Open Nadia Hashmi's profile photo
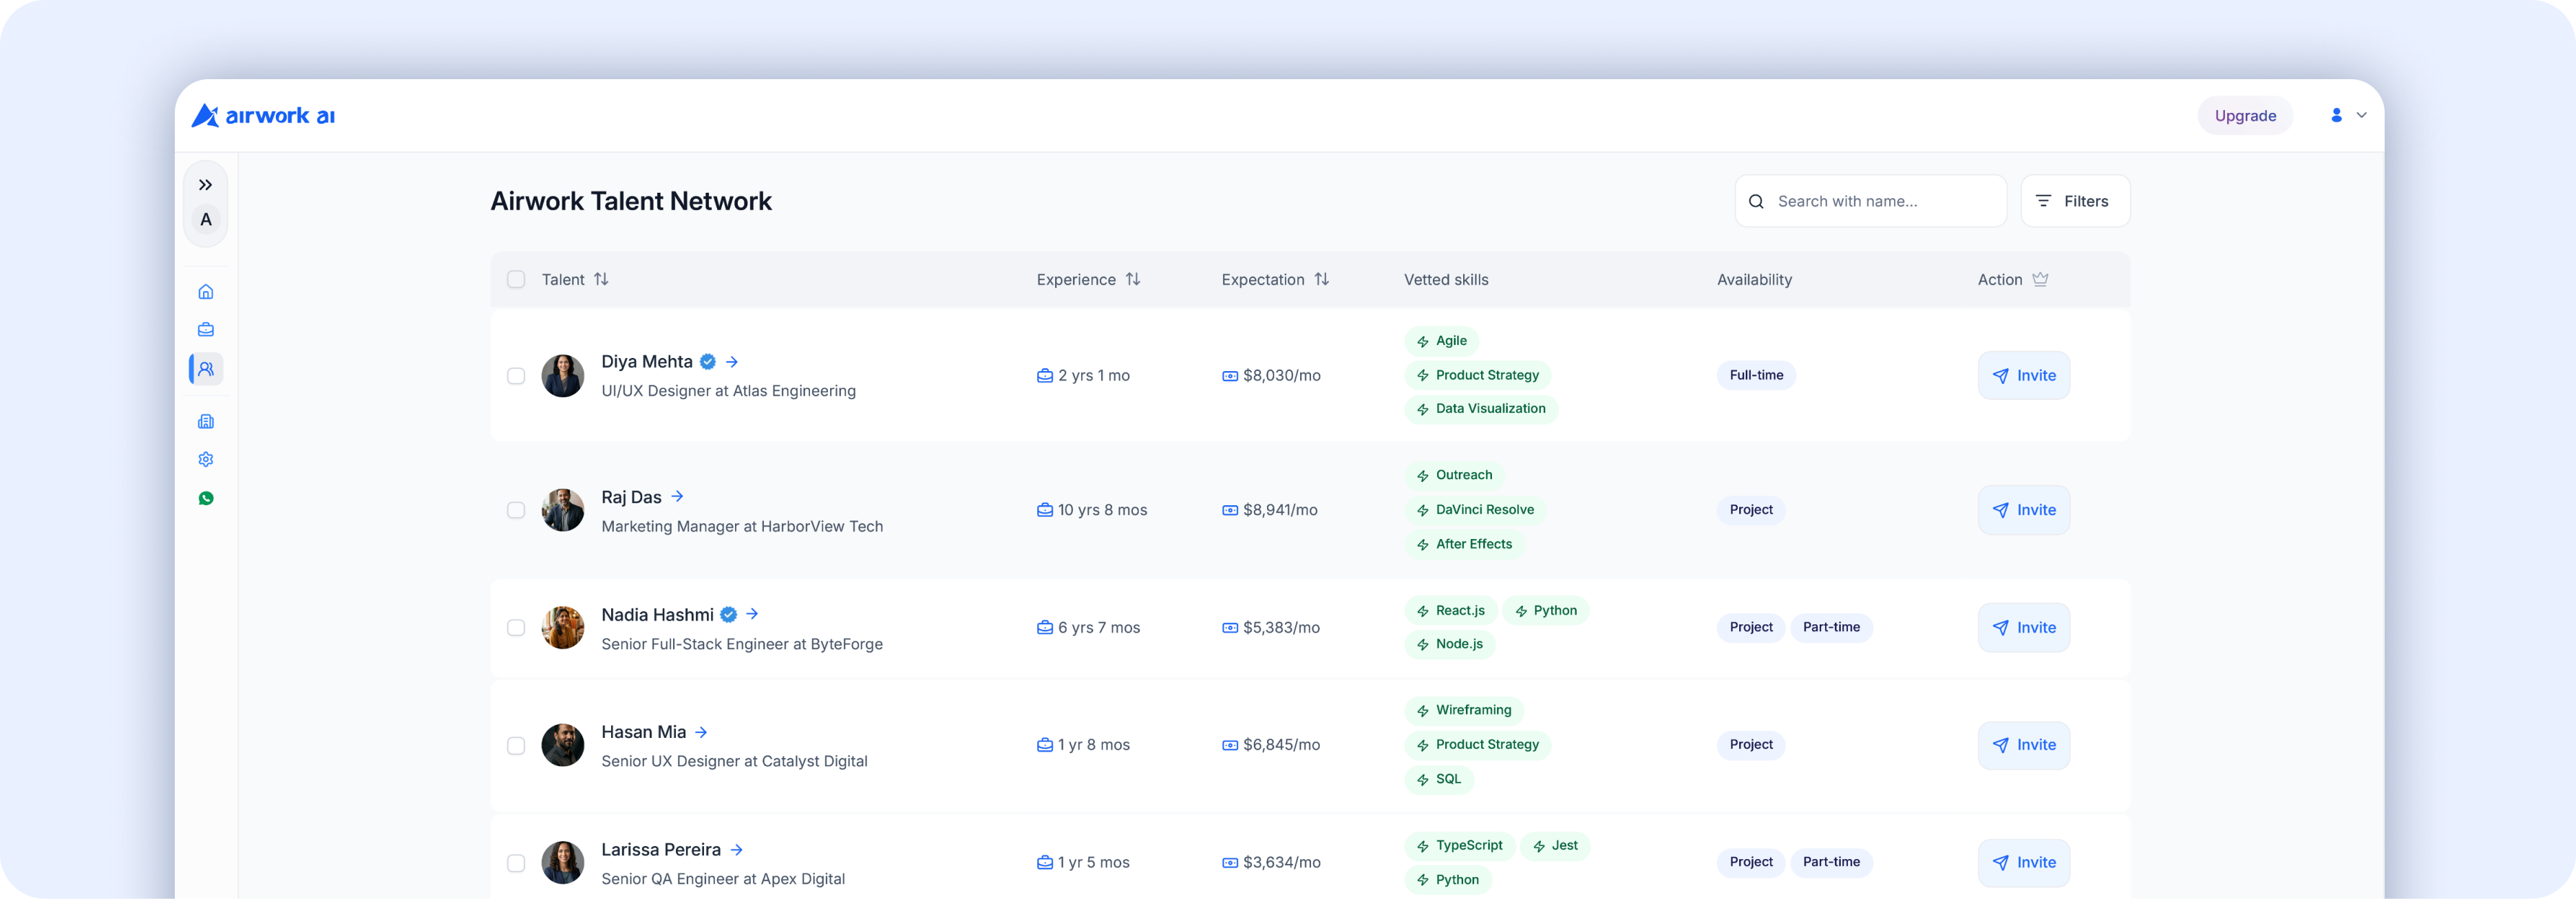The height and width of the screenshot is (899, 2576). 563,628
